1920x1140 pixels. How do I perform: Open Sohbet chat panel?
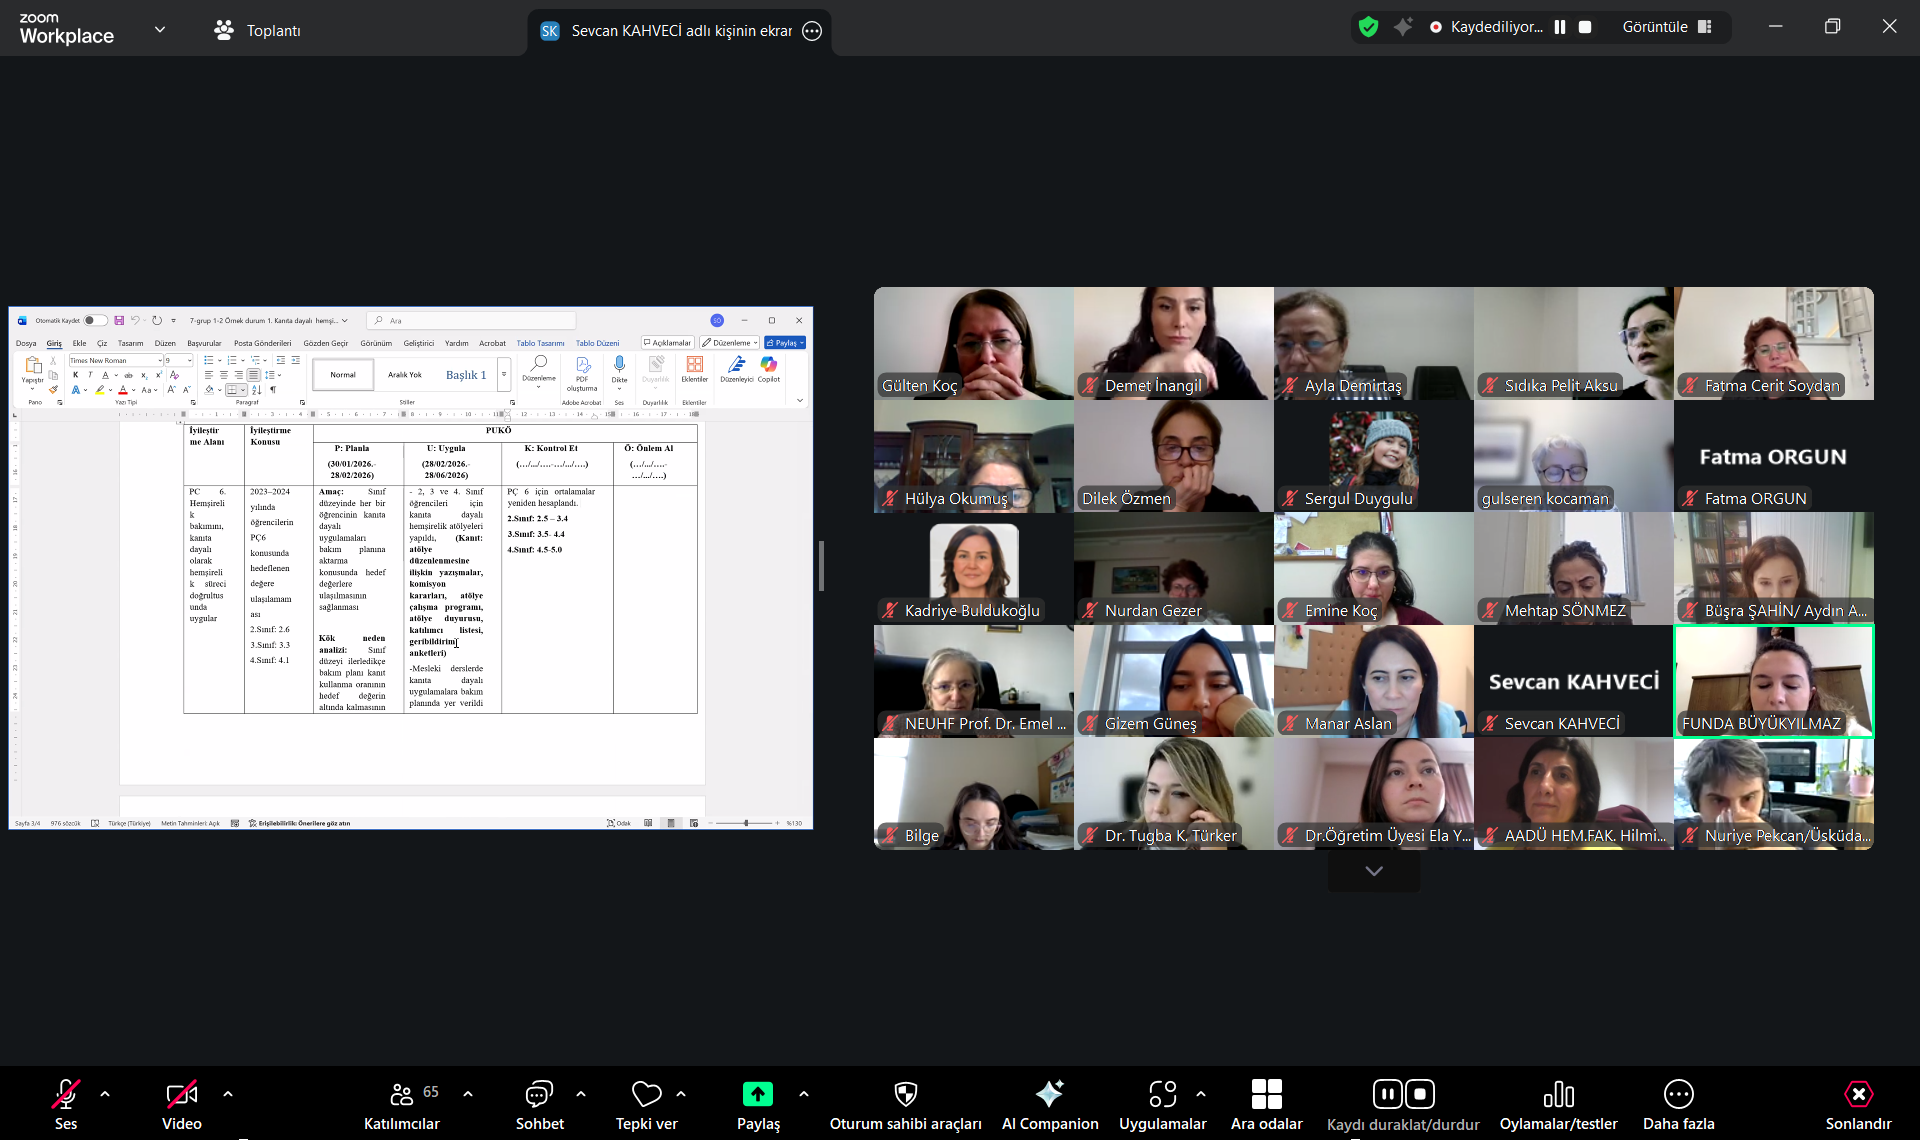(x=539, y=1094)
